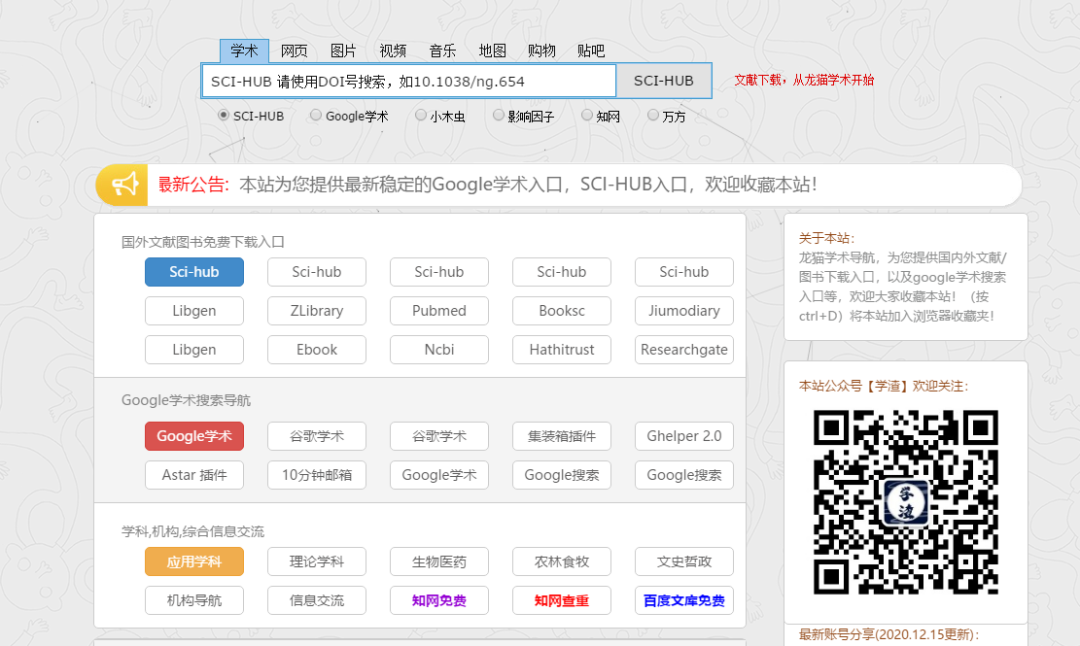Screen dimensions: 1080x646
Task: Switch to the 购物 tab
Action: point(541,51)
